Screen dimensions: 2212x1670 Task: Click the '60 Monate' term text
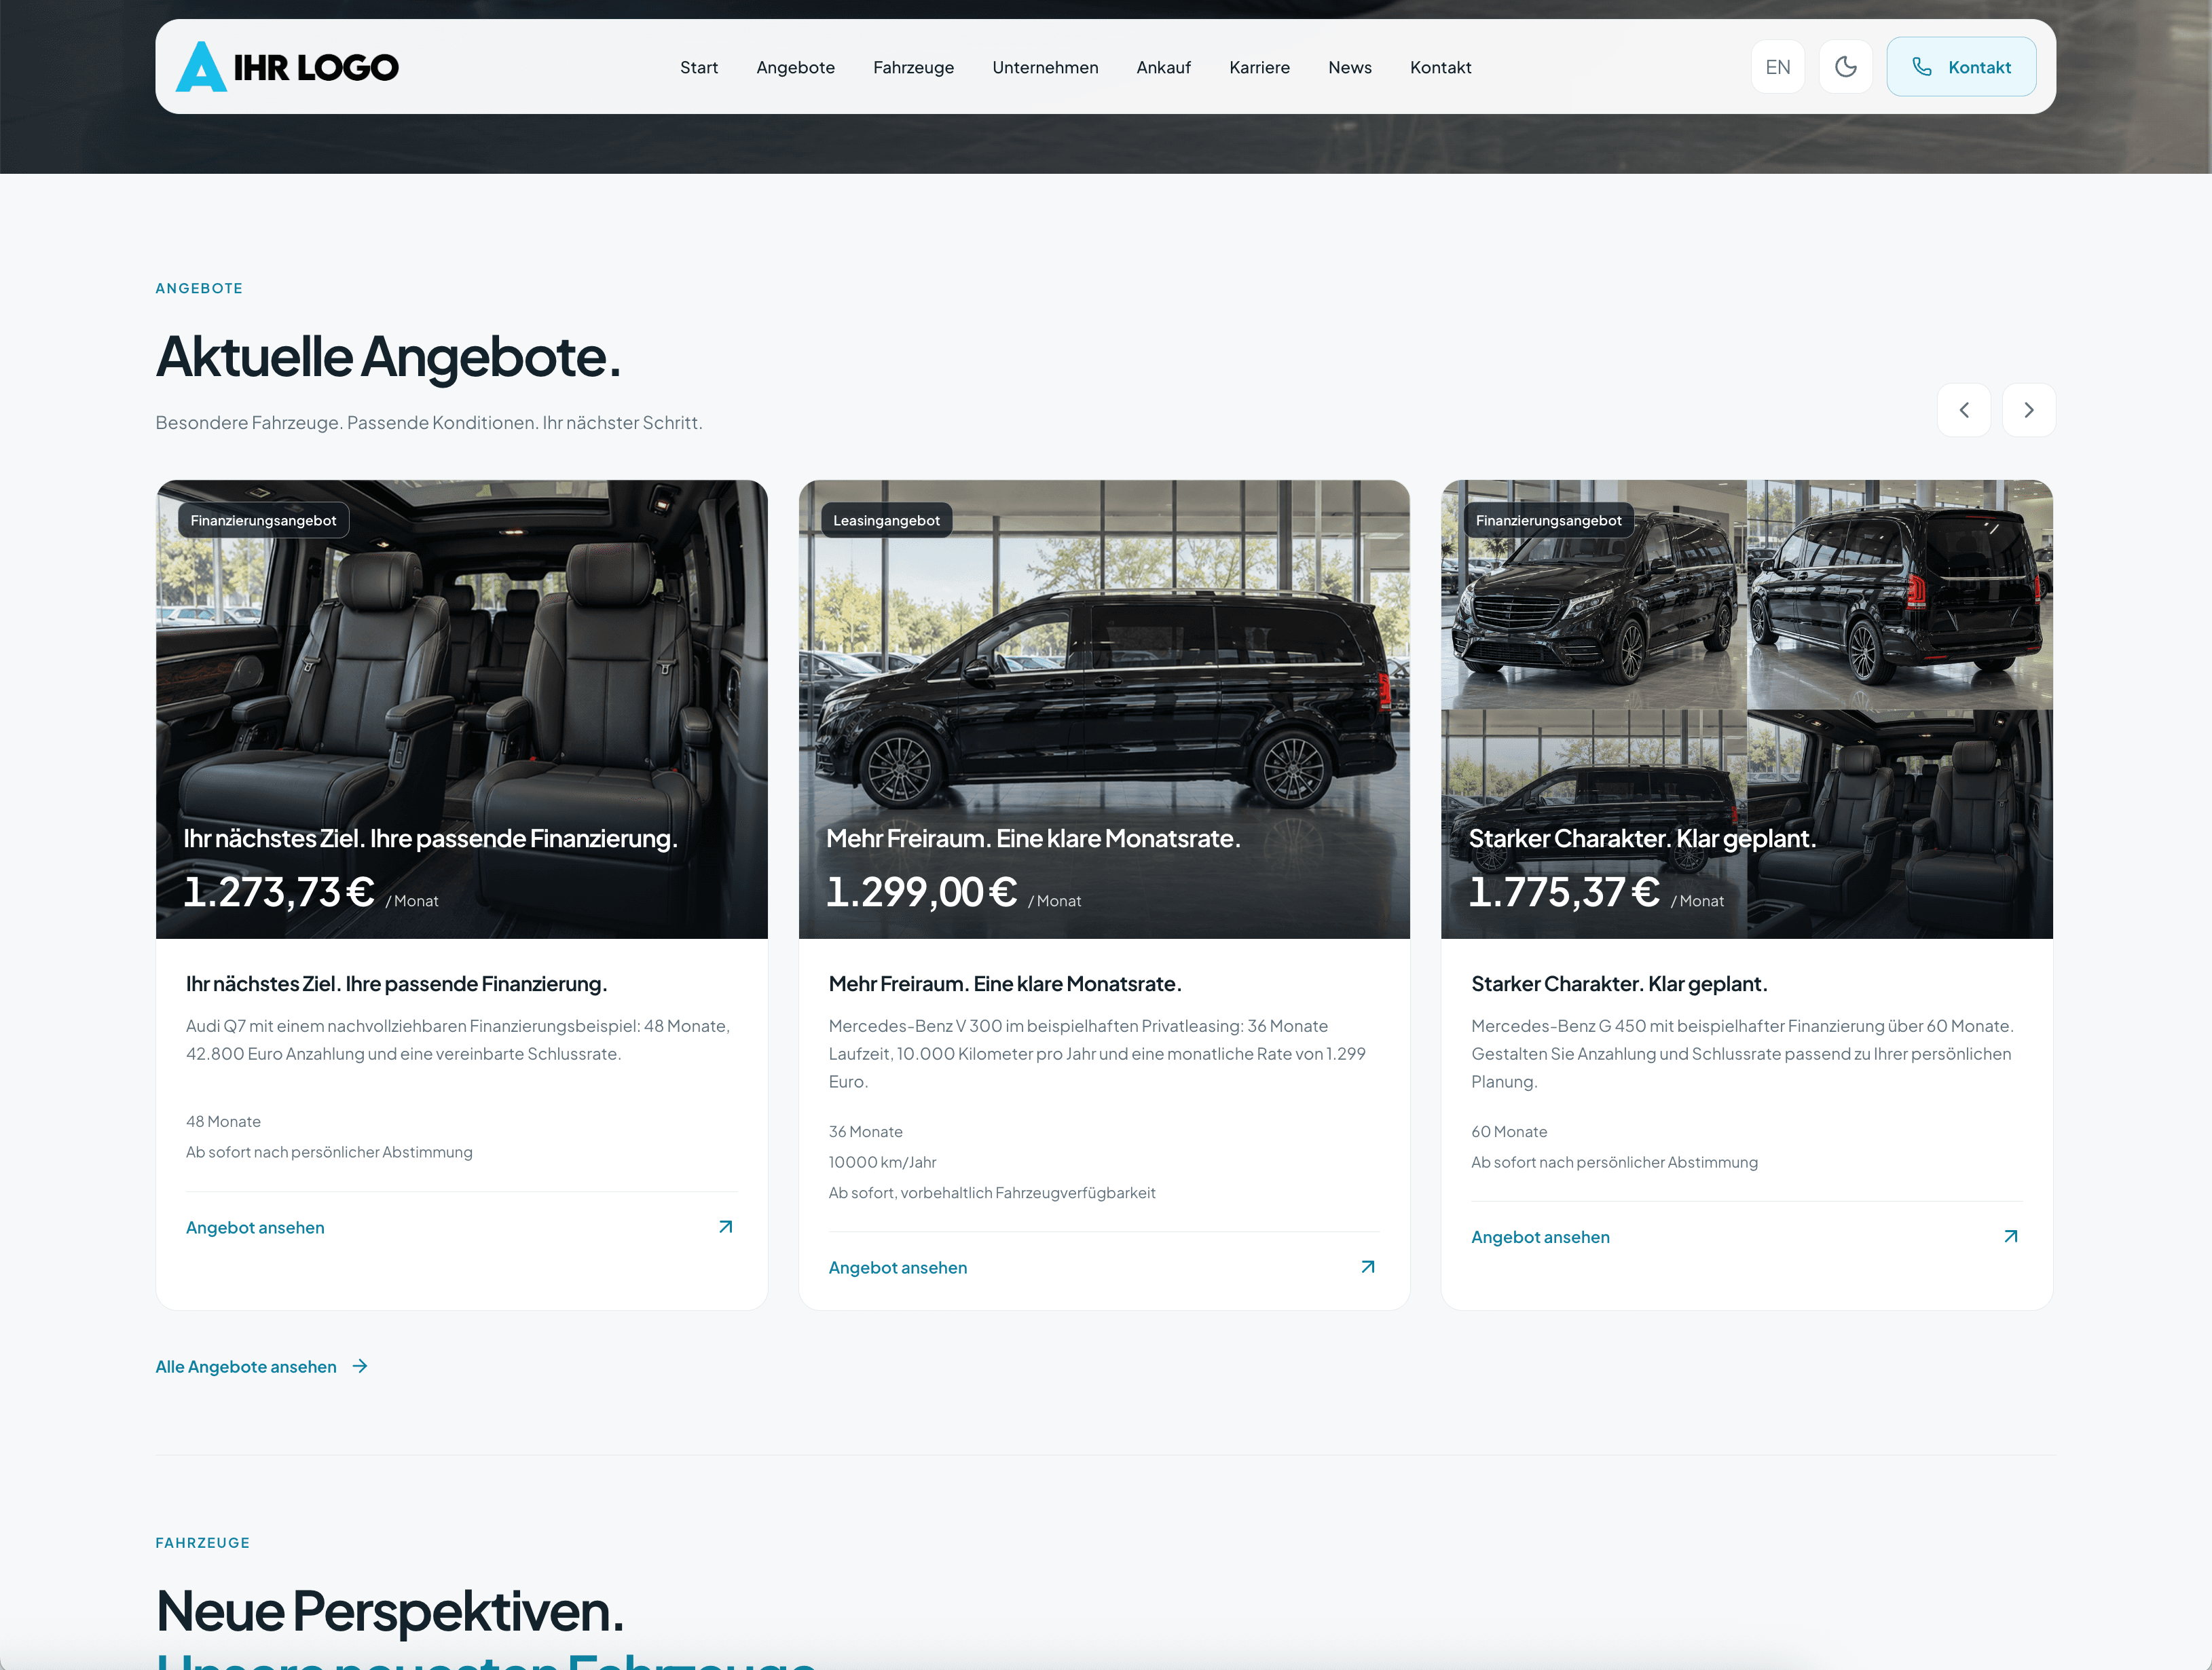pos(1509,1132)
